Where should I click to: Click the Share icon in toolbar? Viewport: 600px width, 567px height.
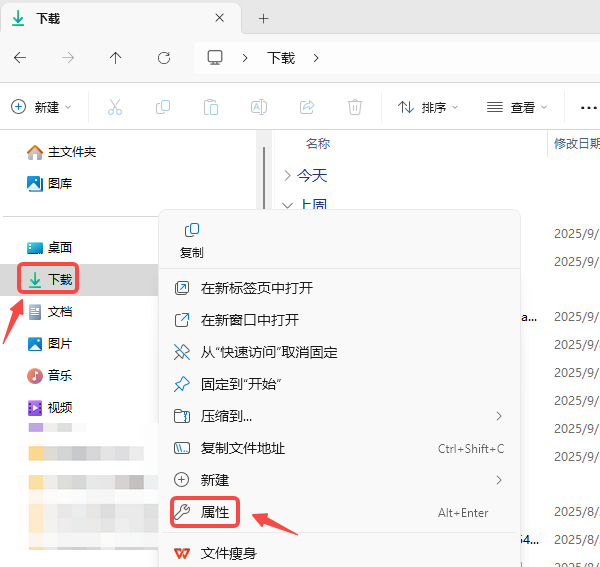pyautogui.click(x=307, y=107)
